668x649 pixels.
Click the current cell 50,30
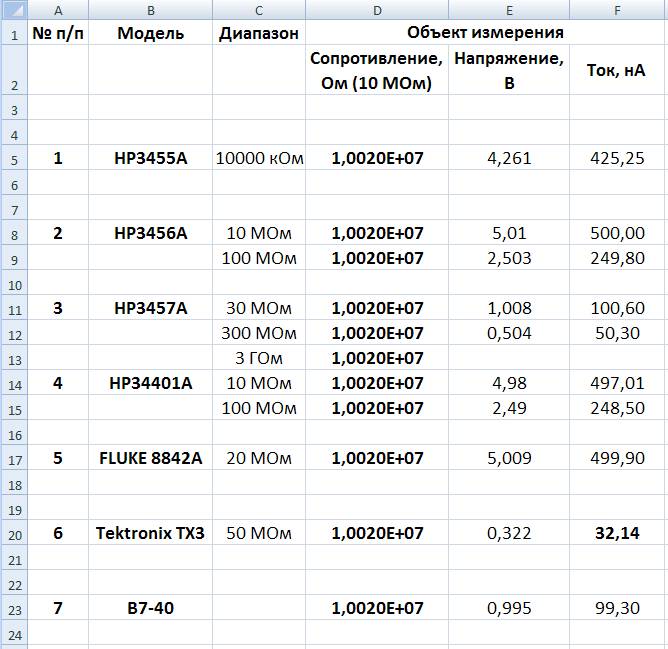(617, 332)
